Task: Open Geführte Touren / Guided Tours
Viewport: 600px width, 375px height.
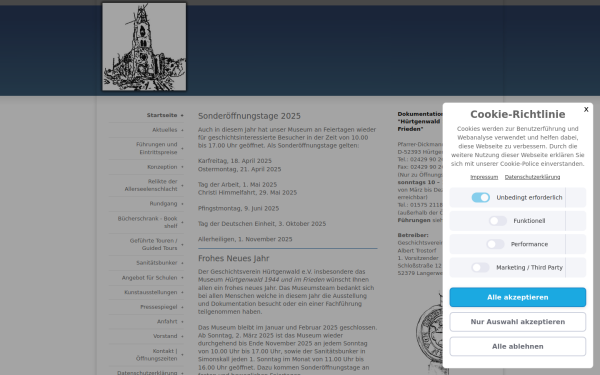Action: point(153,245)
